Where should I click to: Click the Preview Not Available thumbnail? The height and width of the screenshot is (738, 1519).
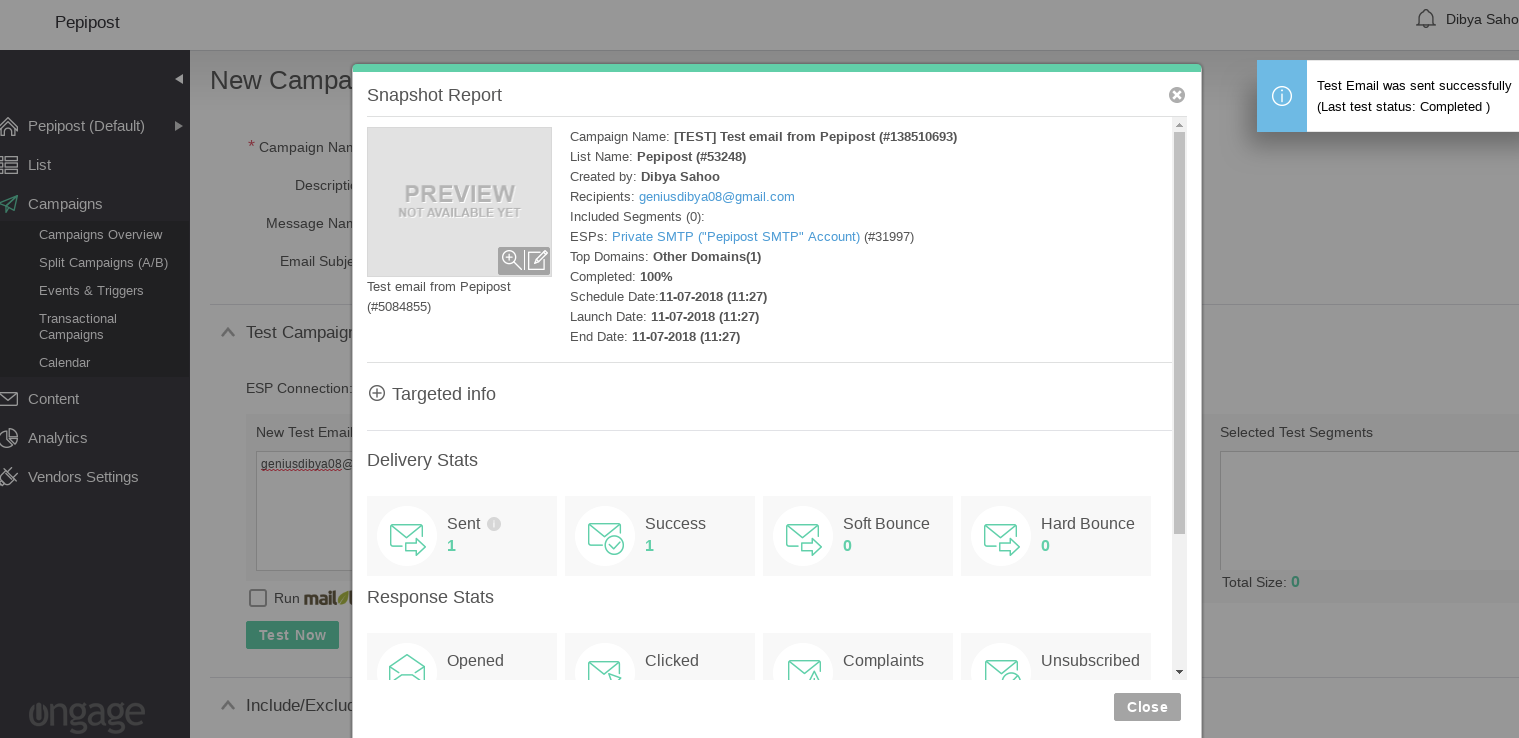coord(459,202)
